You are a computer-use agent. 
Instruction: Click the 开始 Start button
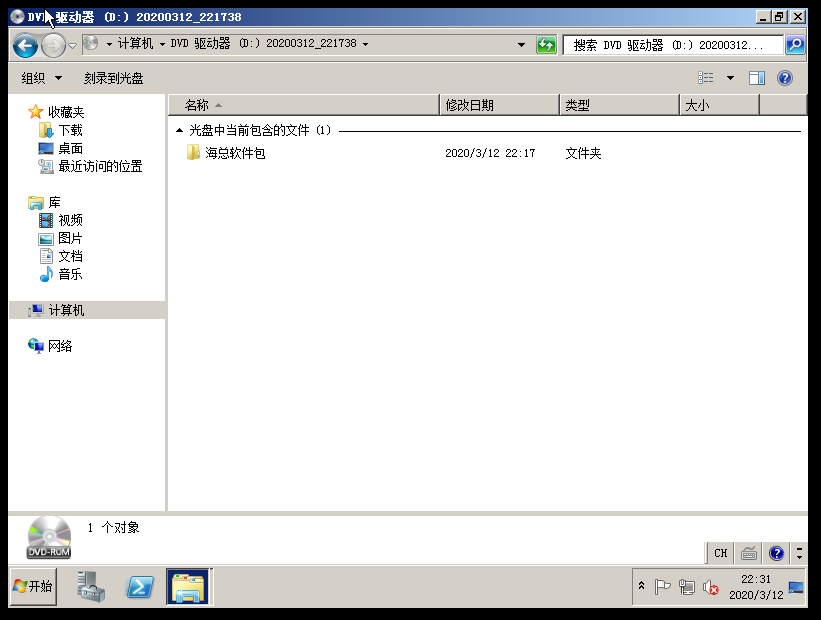pos(30,587)
